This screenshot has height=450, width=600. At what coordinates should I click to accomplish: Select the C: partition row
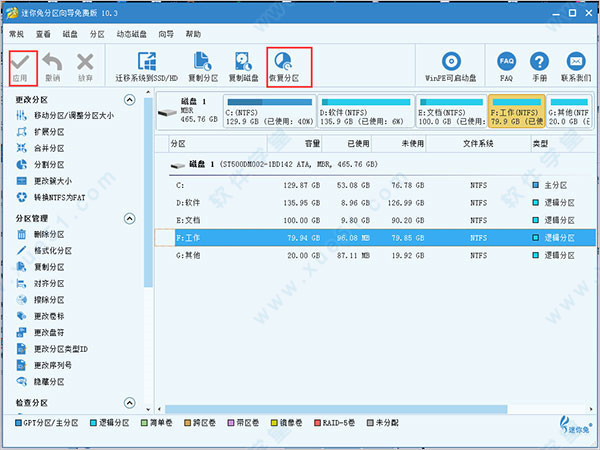coord(375,186)
